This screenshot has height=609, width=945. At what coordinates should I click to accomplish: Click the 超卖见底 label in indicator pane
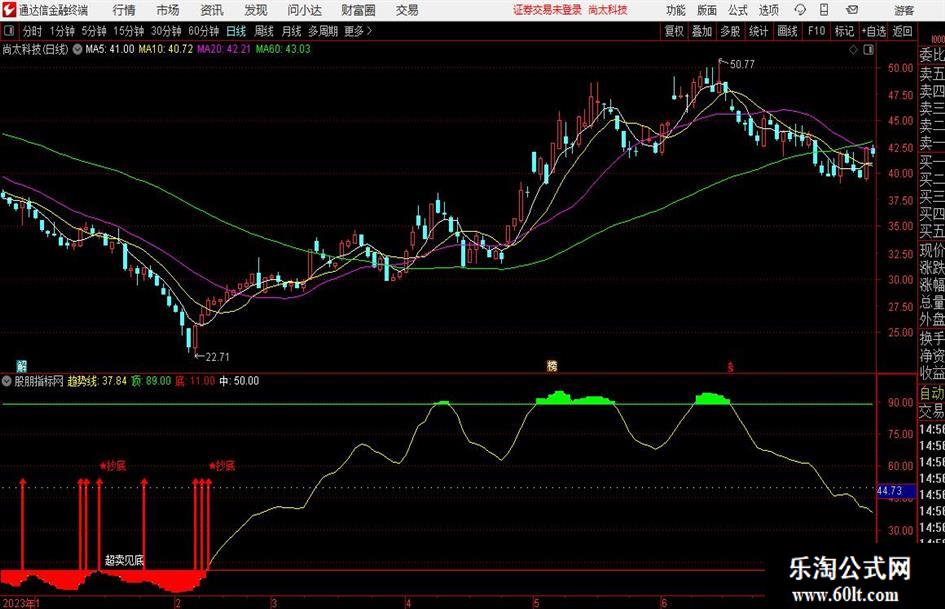click(x=125, y=561)
